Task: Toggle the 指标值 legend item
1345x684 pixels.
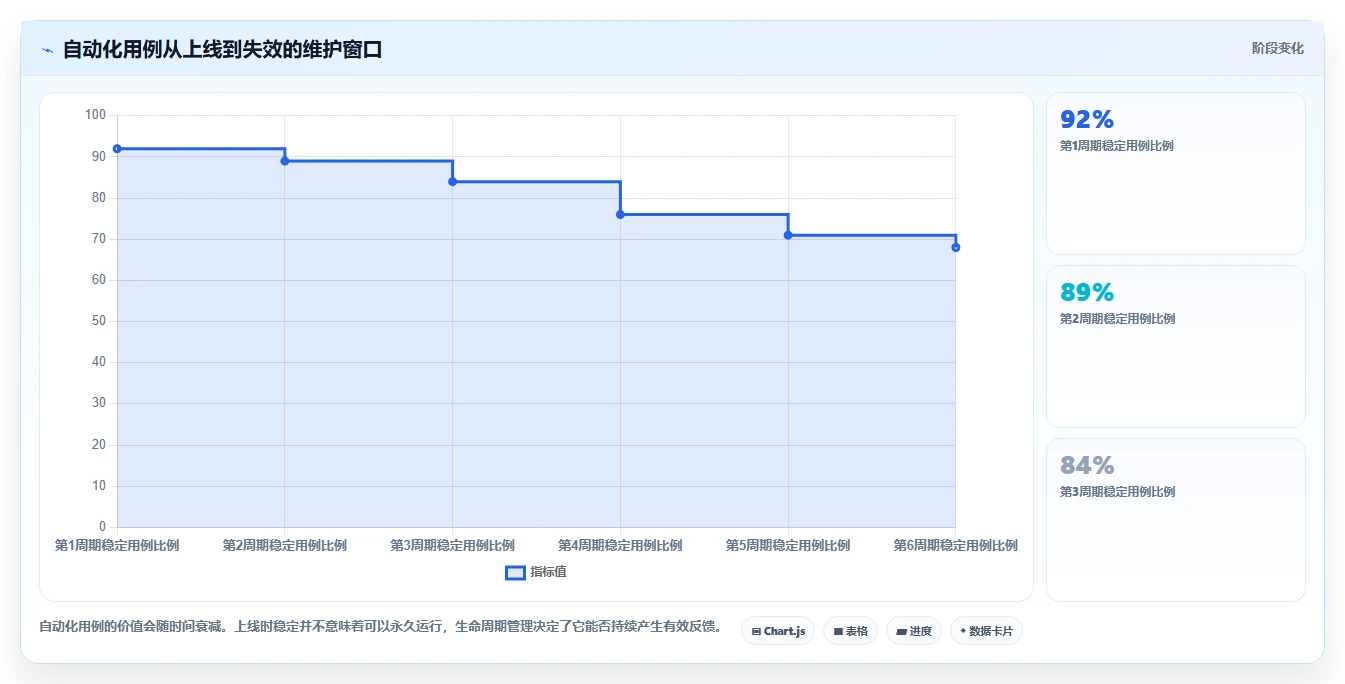Action: point(536,572)
